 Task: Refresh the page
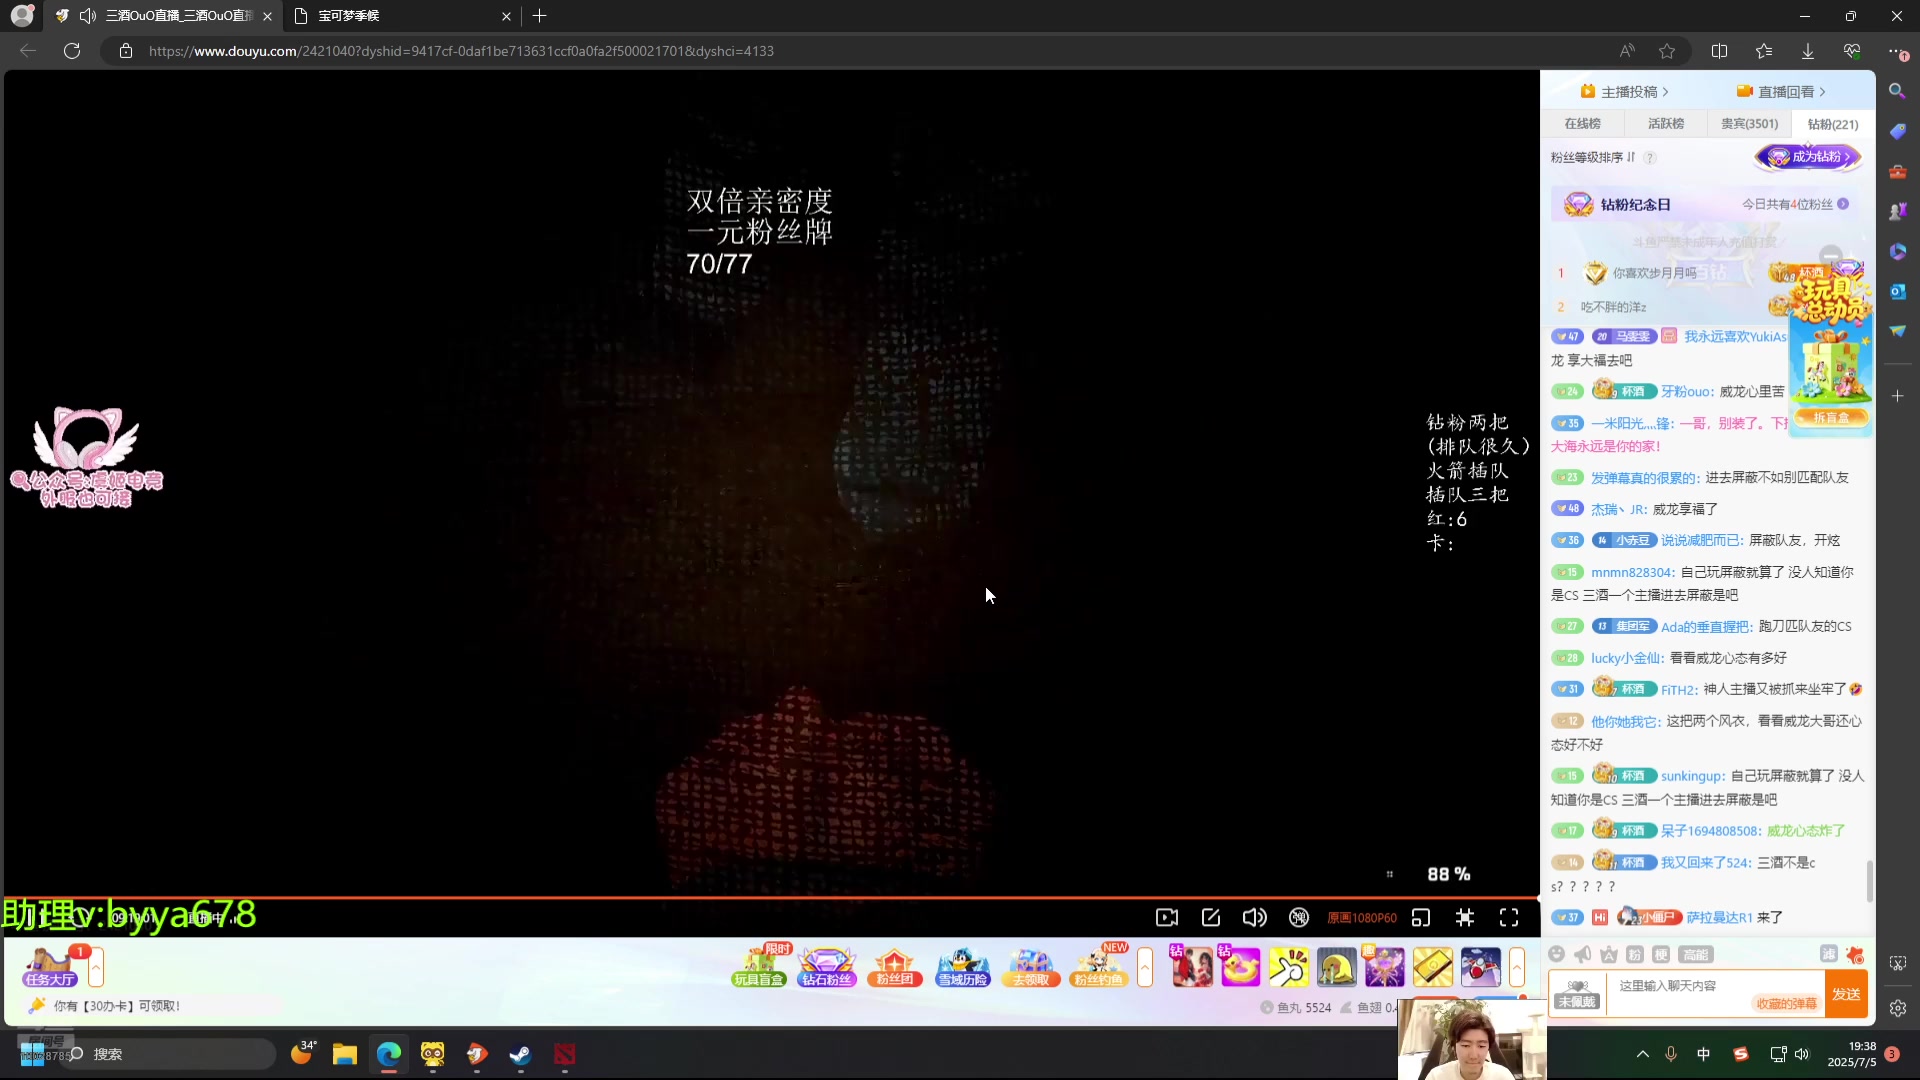72,51
